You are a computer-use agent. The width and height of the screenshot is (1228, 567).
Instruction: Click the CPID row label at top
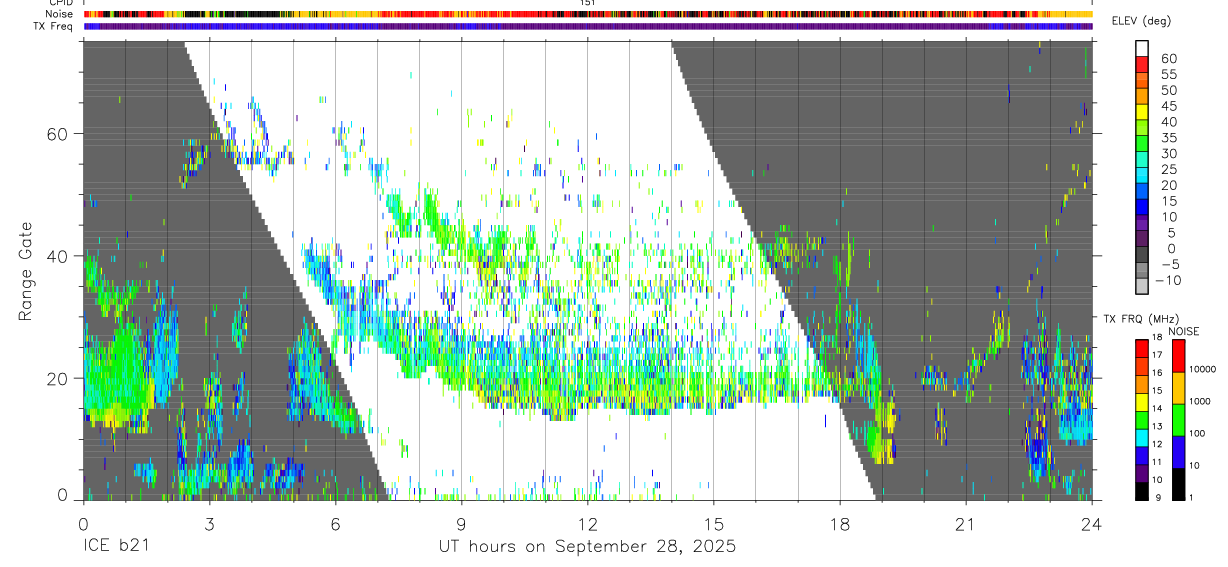click(x=60, y=3)
